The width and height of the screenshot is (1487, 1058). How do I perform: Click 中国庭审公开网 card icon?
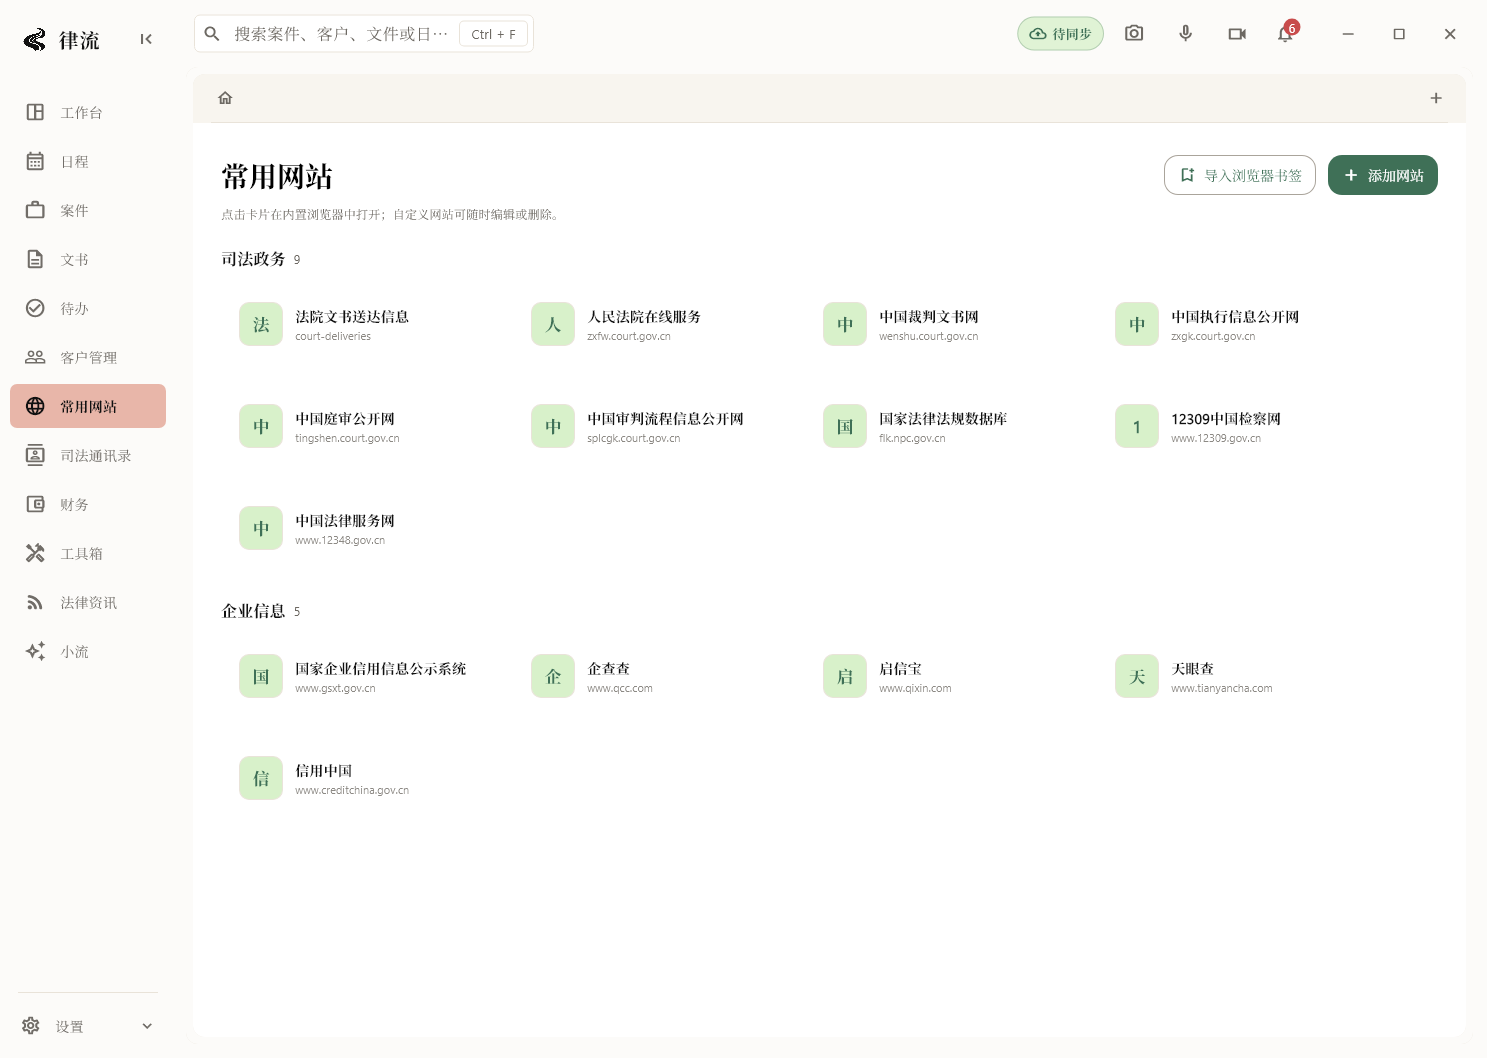tap(261, 426)
